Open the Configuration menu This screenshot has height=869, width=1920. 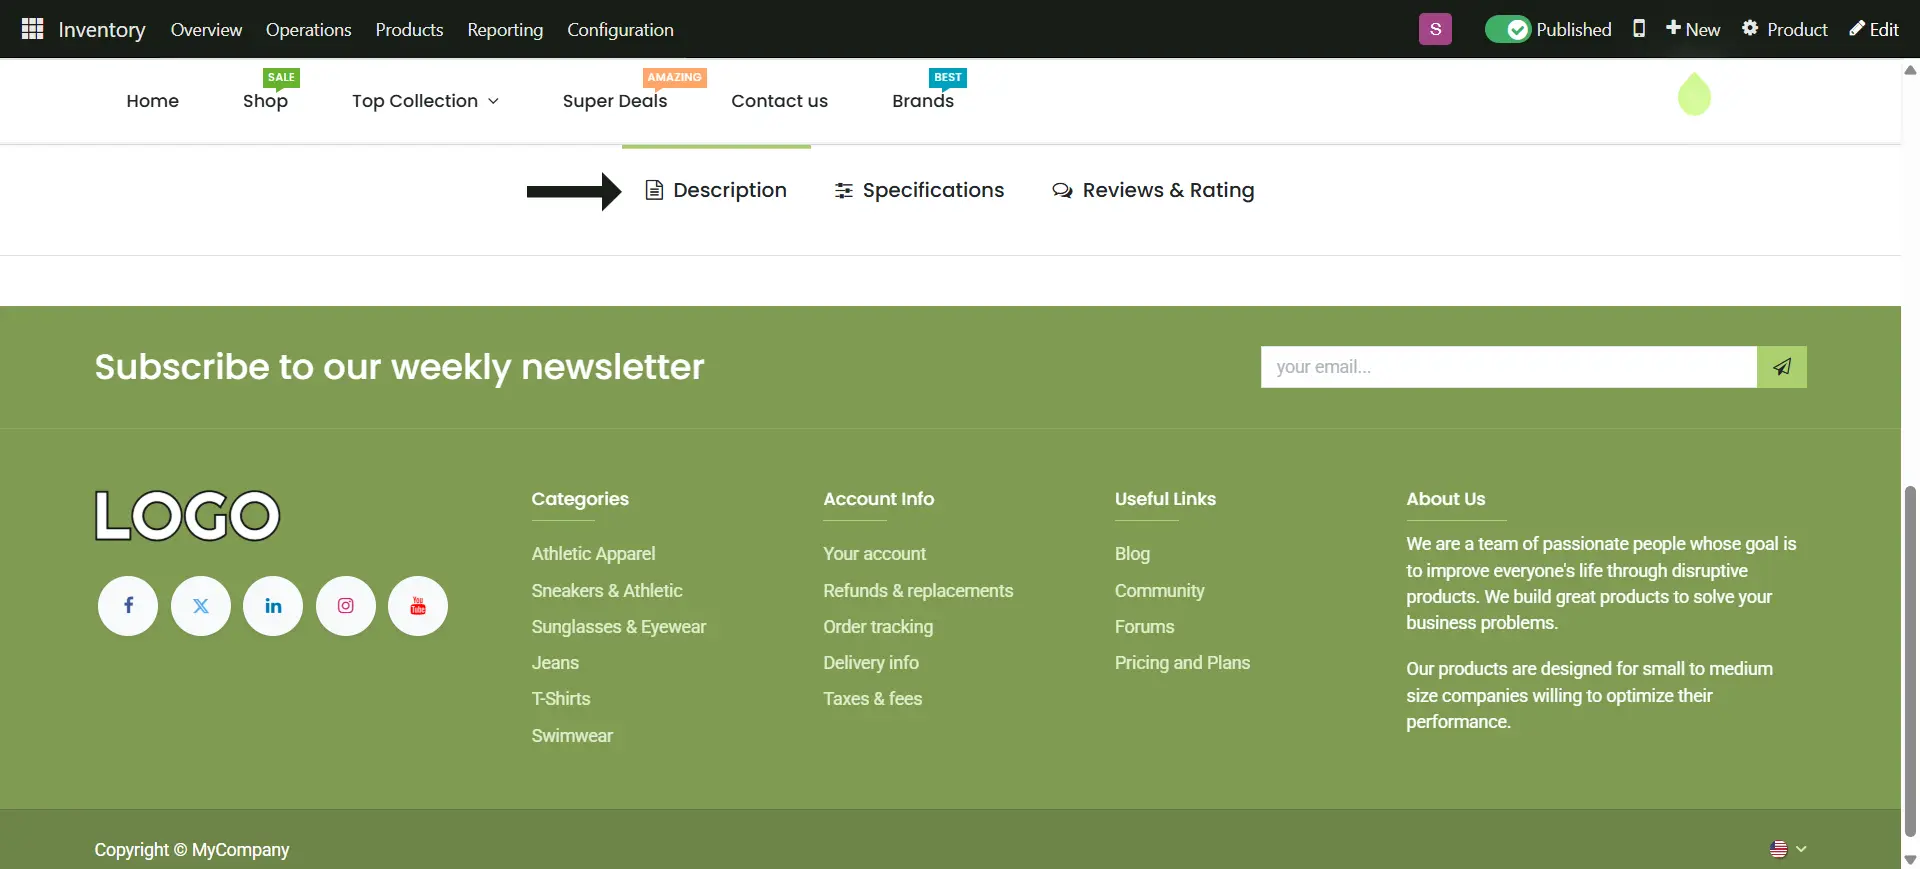620,29
